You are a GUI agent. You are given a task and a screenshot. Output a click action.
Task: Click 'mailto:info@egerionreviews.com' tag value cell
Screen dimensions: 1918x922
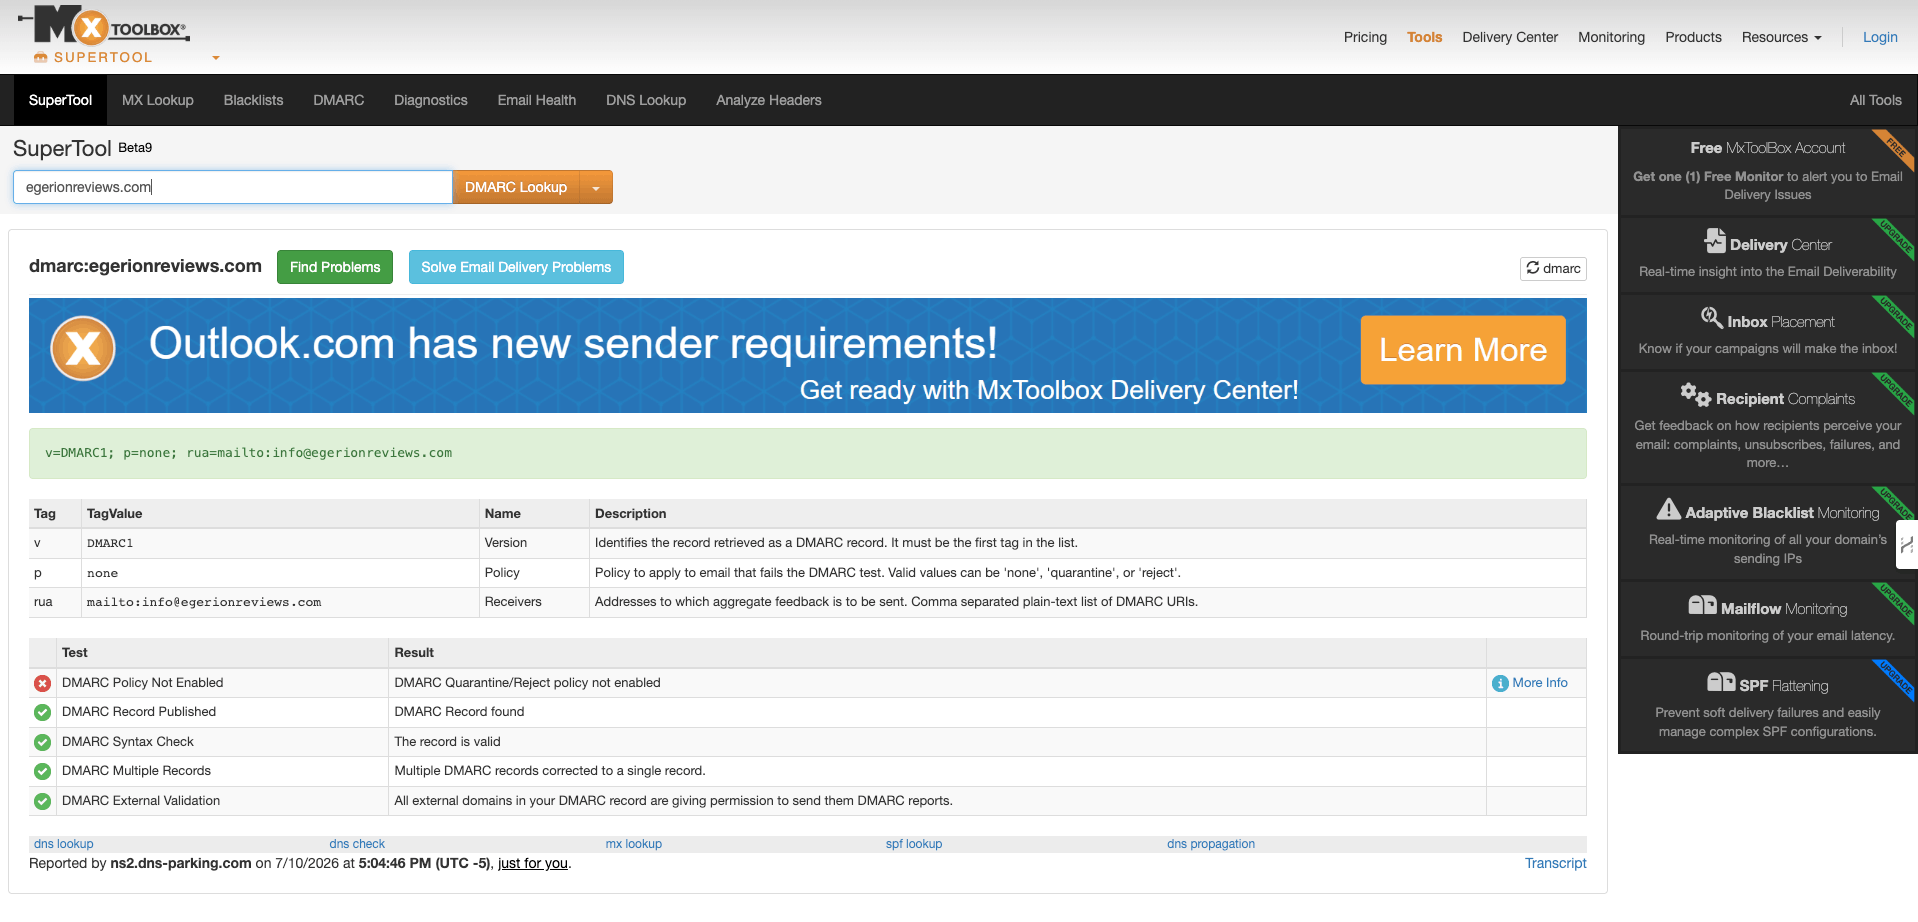tap(280, 602)
